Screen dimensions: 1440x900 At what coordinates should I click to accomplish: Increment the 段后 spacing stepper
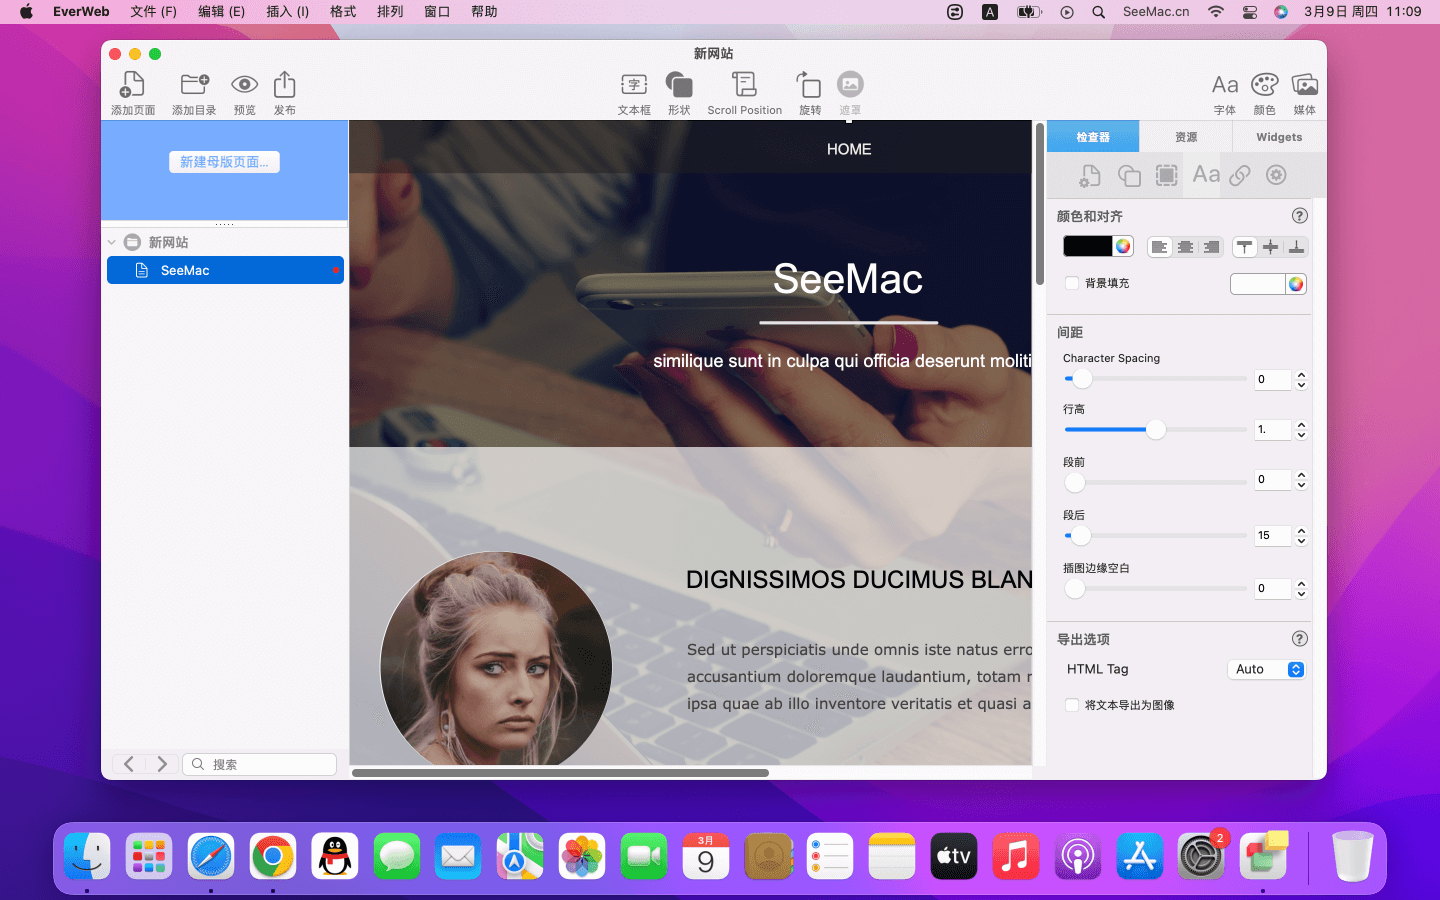1301,530
